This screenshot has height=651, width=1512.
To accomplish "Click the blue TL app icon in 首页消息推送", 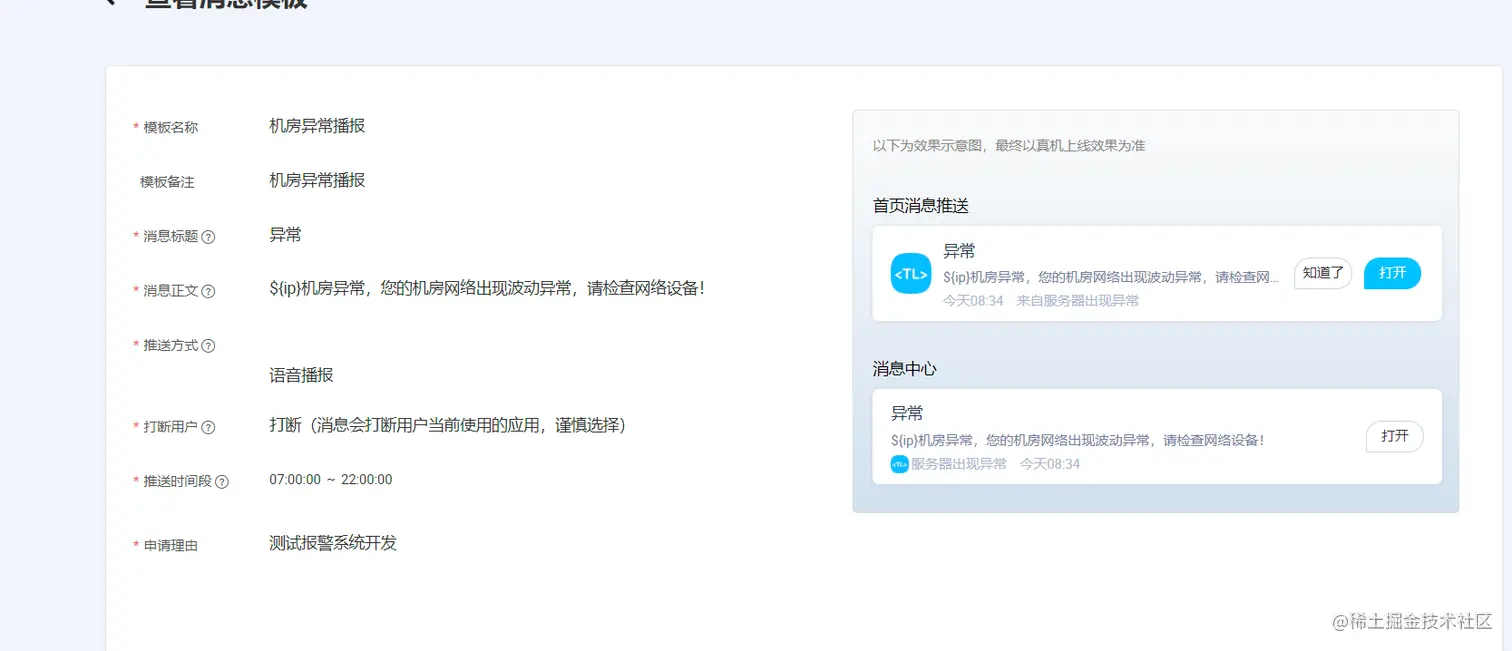I will (911, 274).
